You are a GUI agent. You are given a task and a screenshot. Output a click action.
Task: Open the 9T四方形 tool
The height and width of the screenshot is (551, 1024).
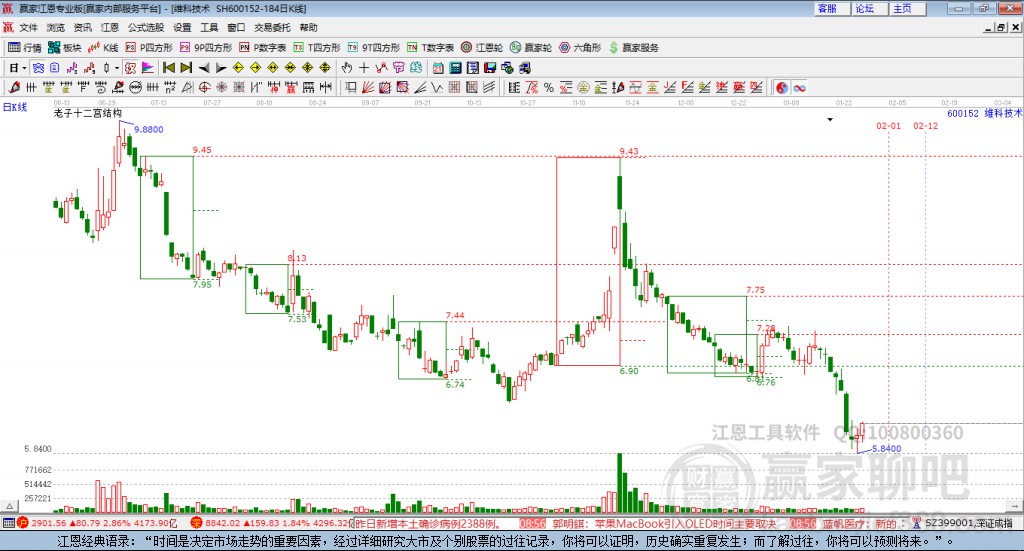coord(374,48)
